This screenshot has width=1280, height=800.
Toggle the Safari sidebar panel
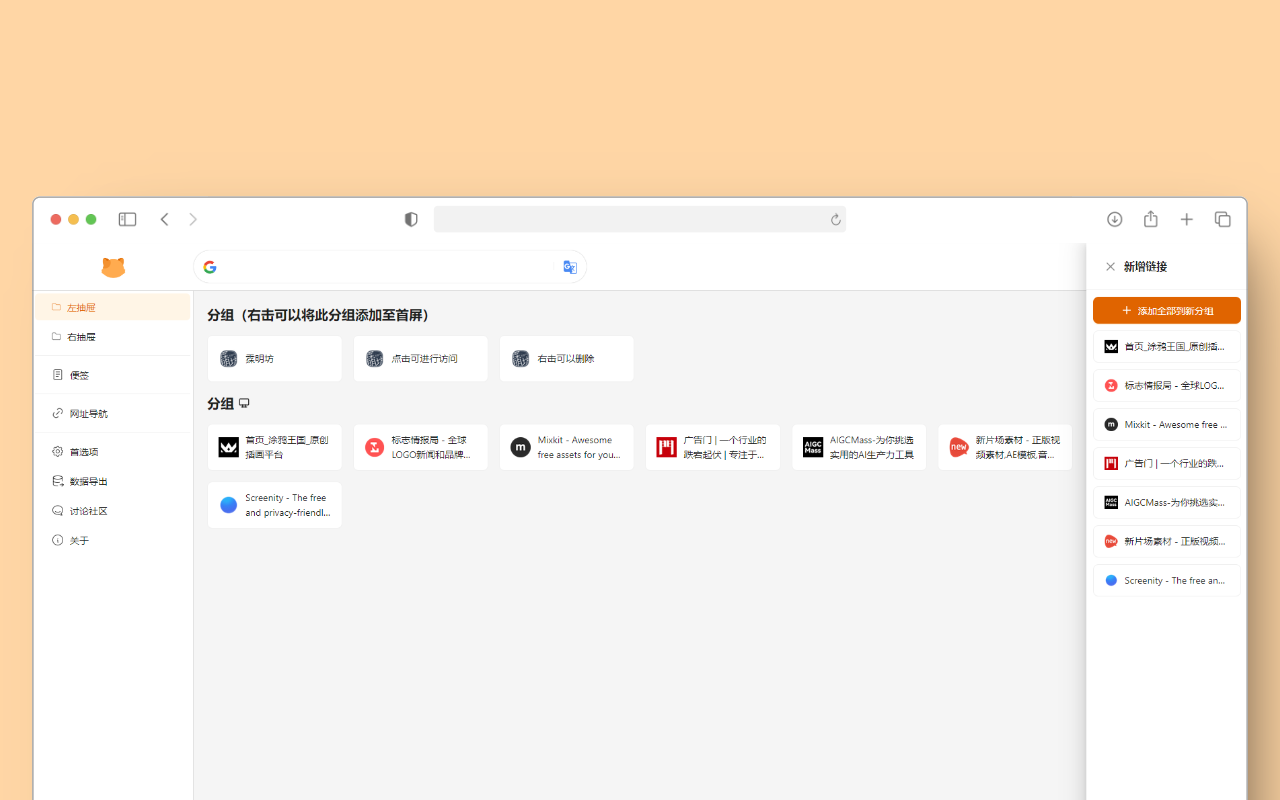click(x=127, y=218)
